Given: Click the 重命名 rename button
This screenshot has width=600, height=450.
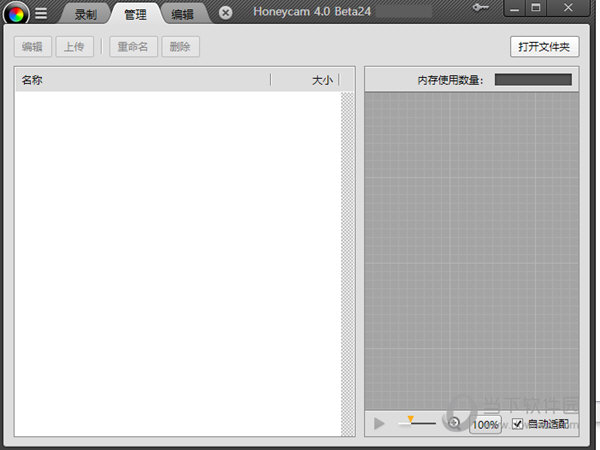Looking at the screenshot, I should click(133, 47).
